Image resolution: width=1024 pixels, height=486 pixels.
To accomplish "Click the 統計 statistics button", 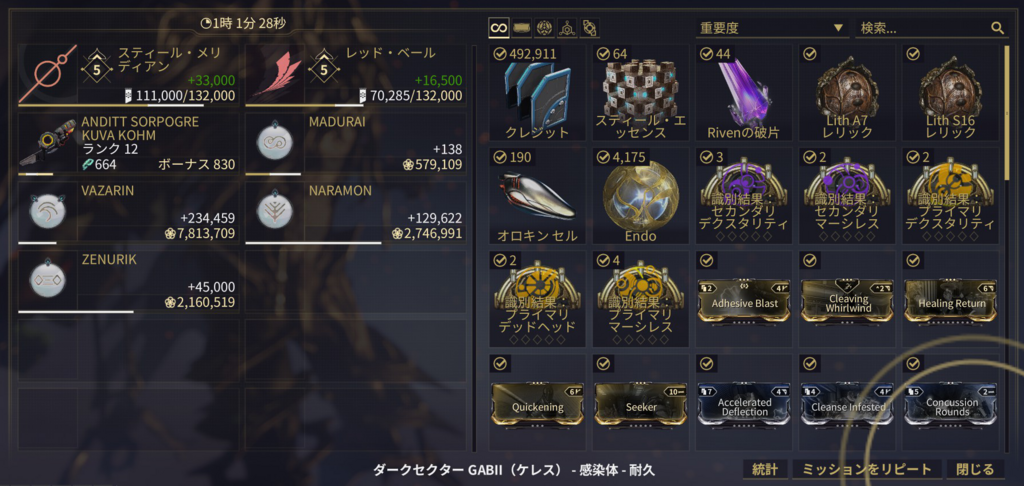I will (765, 469).
